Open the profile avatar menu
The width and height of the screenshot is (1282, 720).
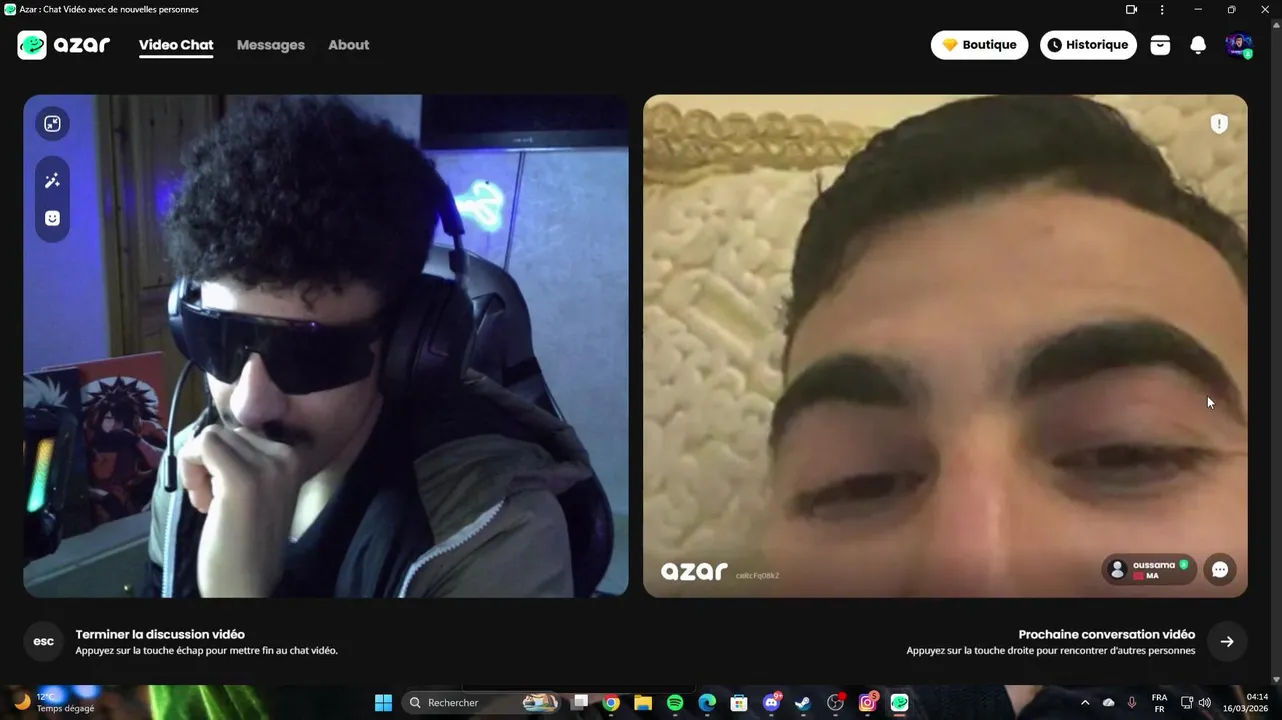pos(1239,45)
